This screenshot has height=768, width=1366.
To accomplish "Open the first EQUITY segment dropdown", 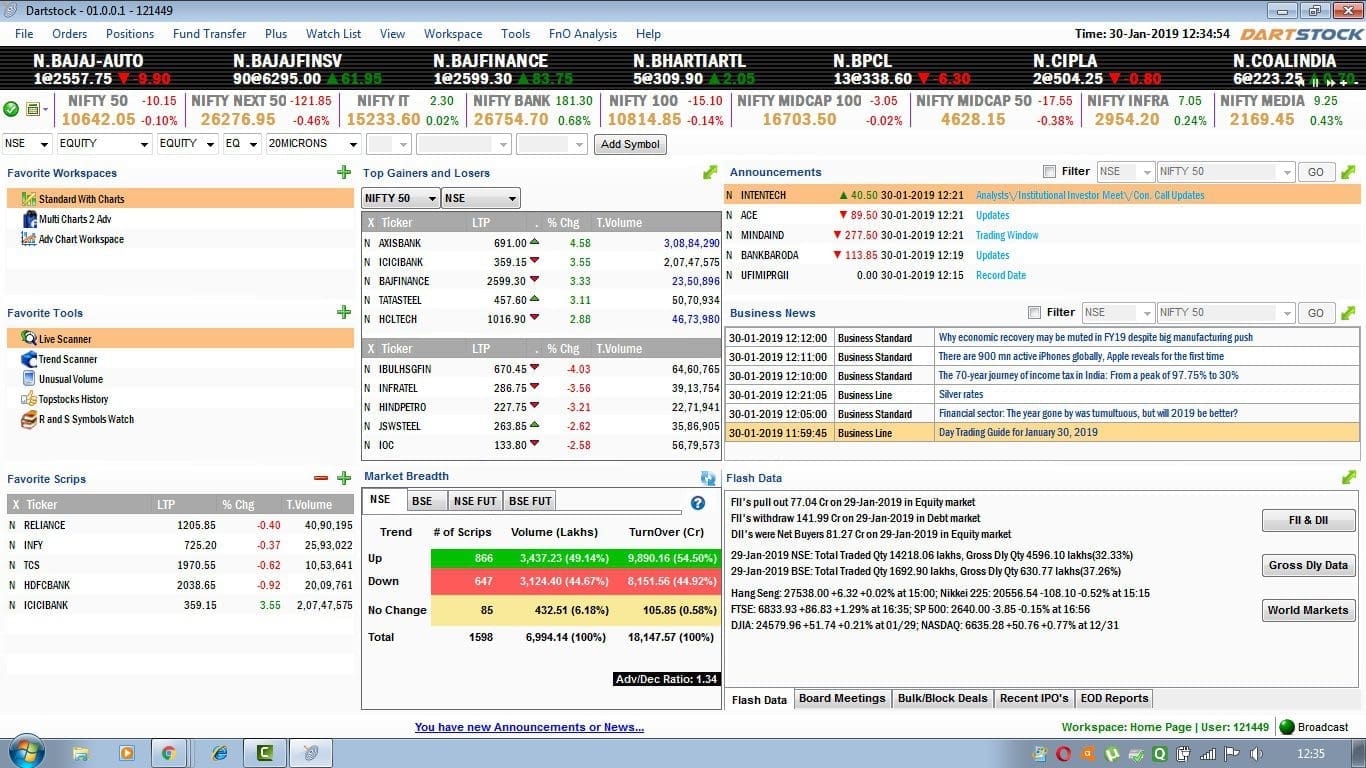I will (x=104, y=143).
